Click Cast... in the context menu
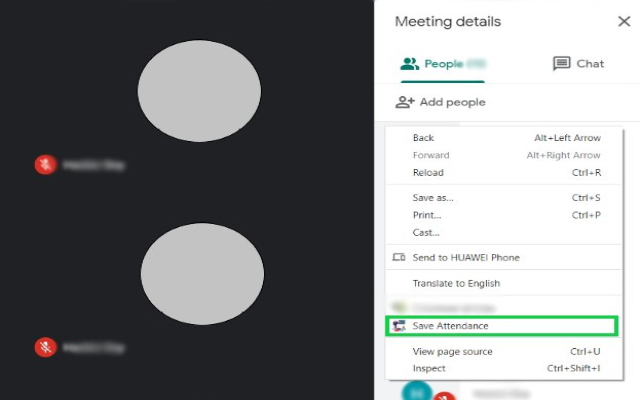Screen dimensions: 640x400 coord(426,233)
